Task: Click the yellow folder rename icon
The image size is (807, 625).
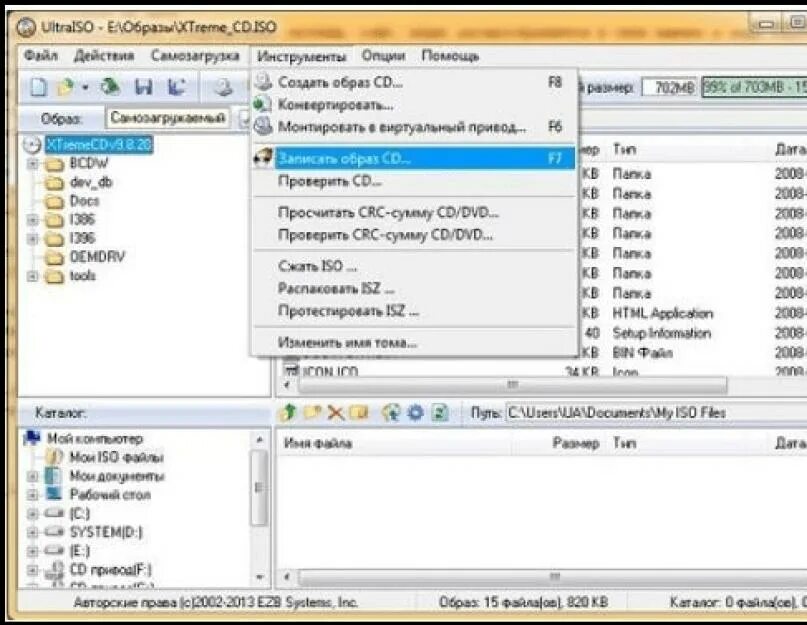Action: point(359,412)
